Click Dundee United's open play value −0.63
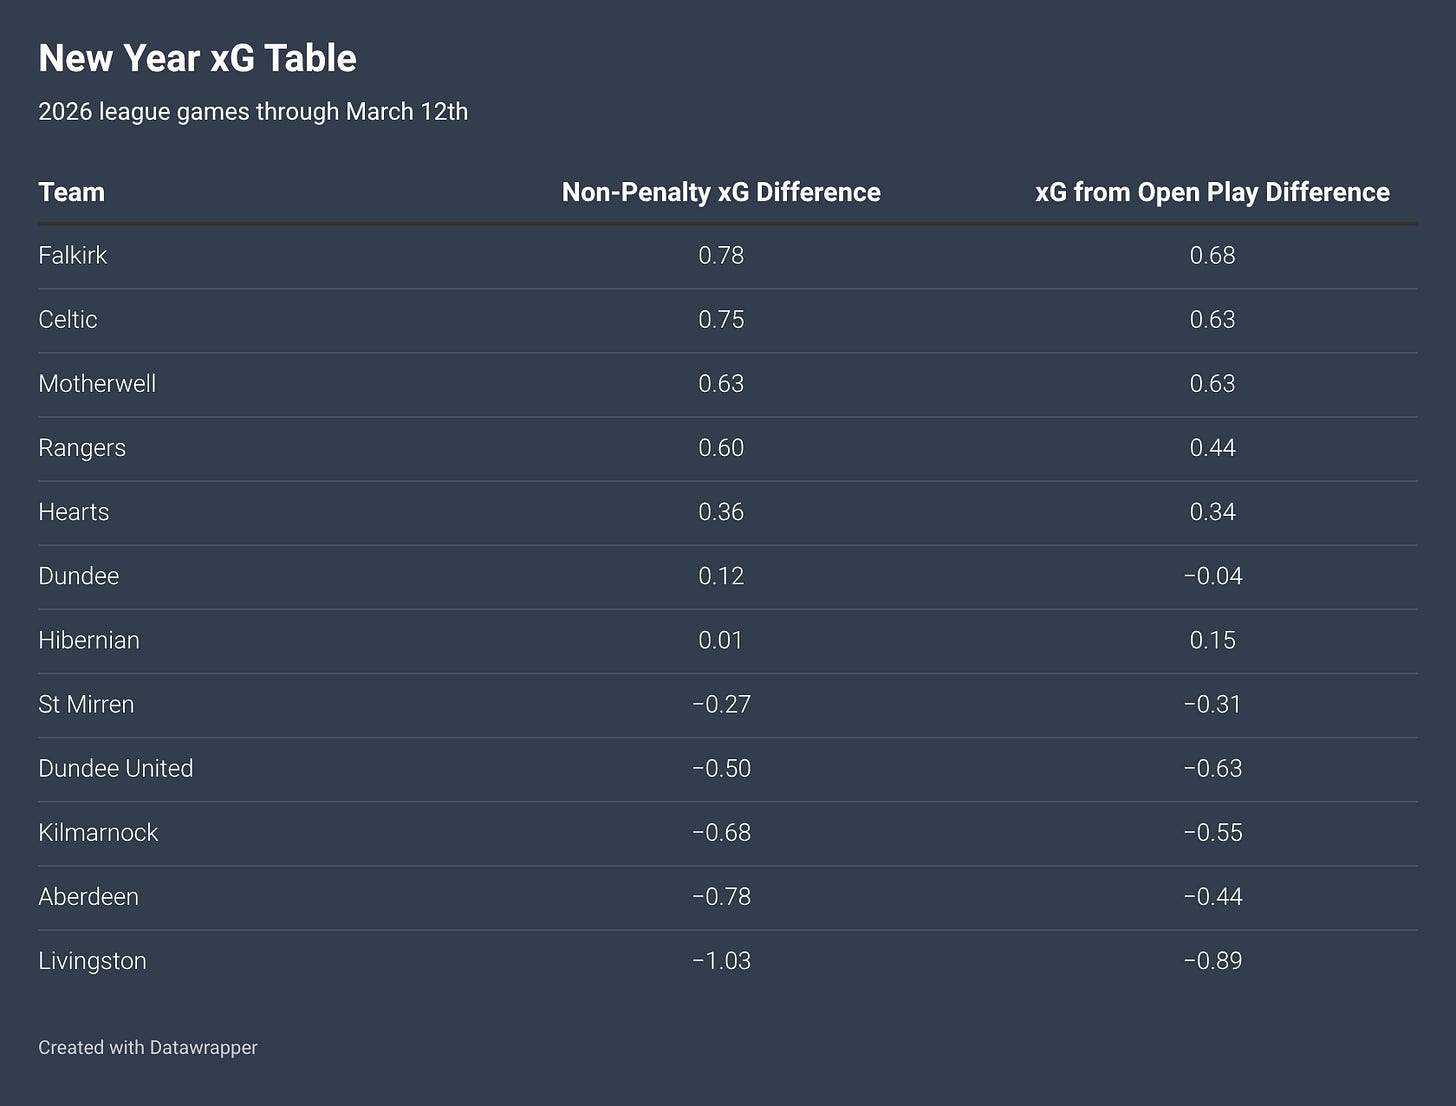1456x1106 pixels. [x=1212, y=768]
